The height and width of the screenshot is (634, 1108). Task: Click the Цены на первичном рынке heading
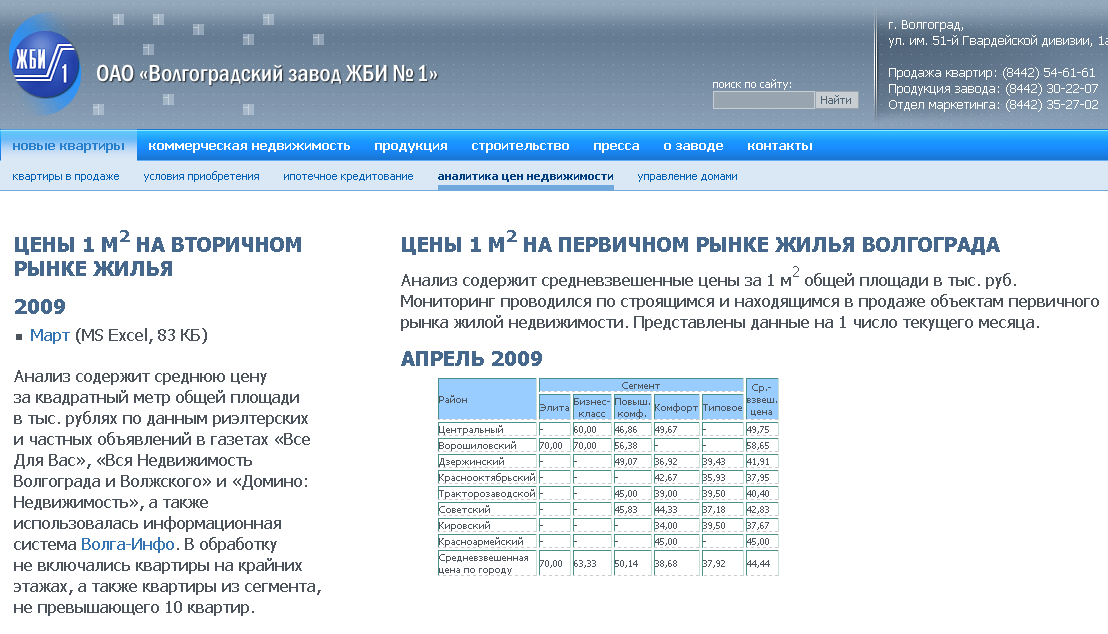pyautogui.click(x=700, y=244)
